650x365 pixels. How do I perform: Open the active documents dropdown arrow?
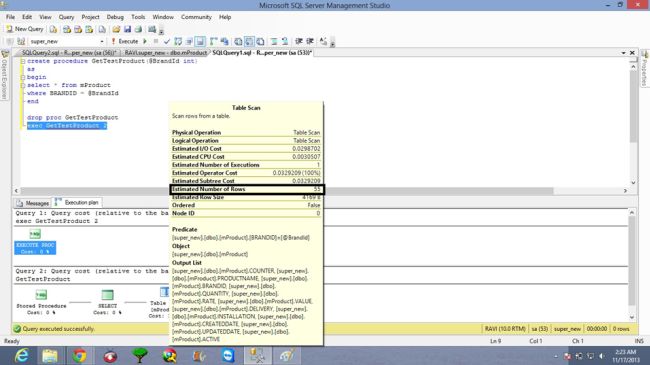point(623,53)
